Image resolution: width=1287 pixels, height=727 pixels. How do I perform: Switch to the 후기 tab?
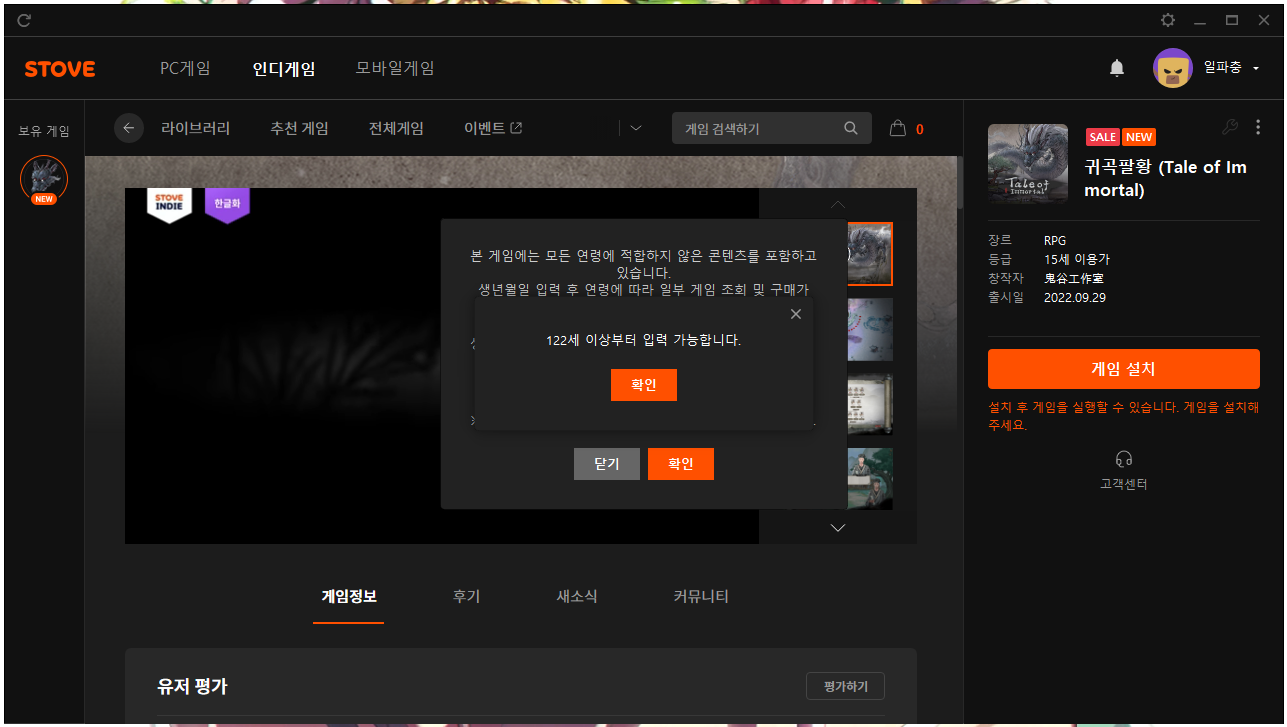tap(466, 596)
